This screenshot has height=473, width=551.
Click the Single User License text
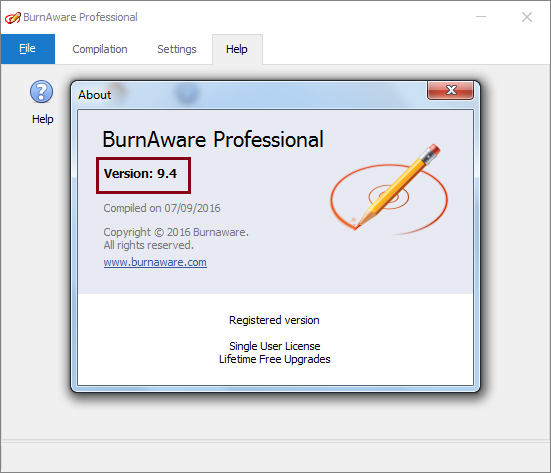click(x=274, y=346)
